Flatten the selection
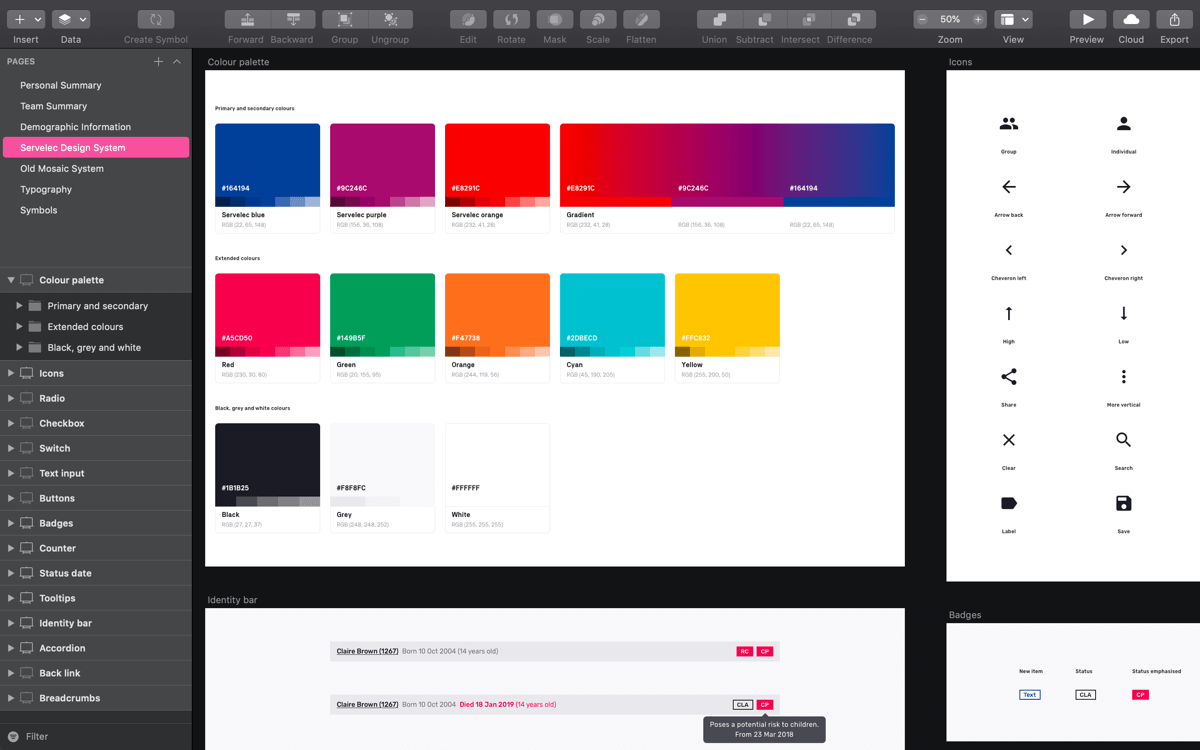1200x750 pixels. click(641, 19)
